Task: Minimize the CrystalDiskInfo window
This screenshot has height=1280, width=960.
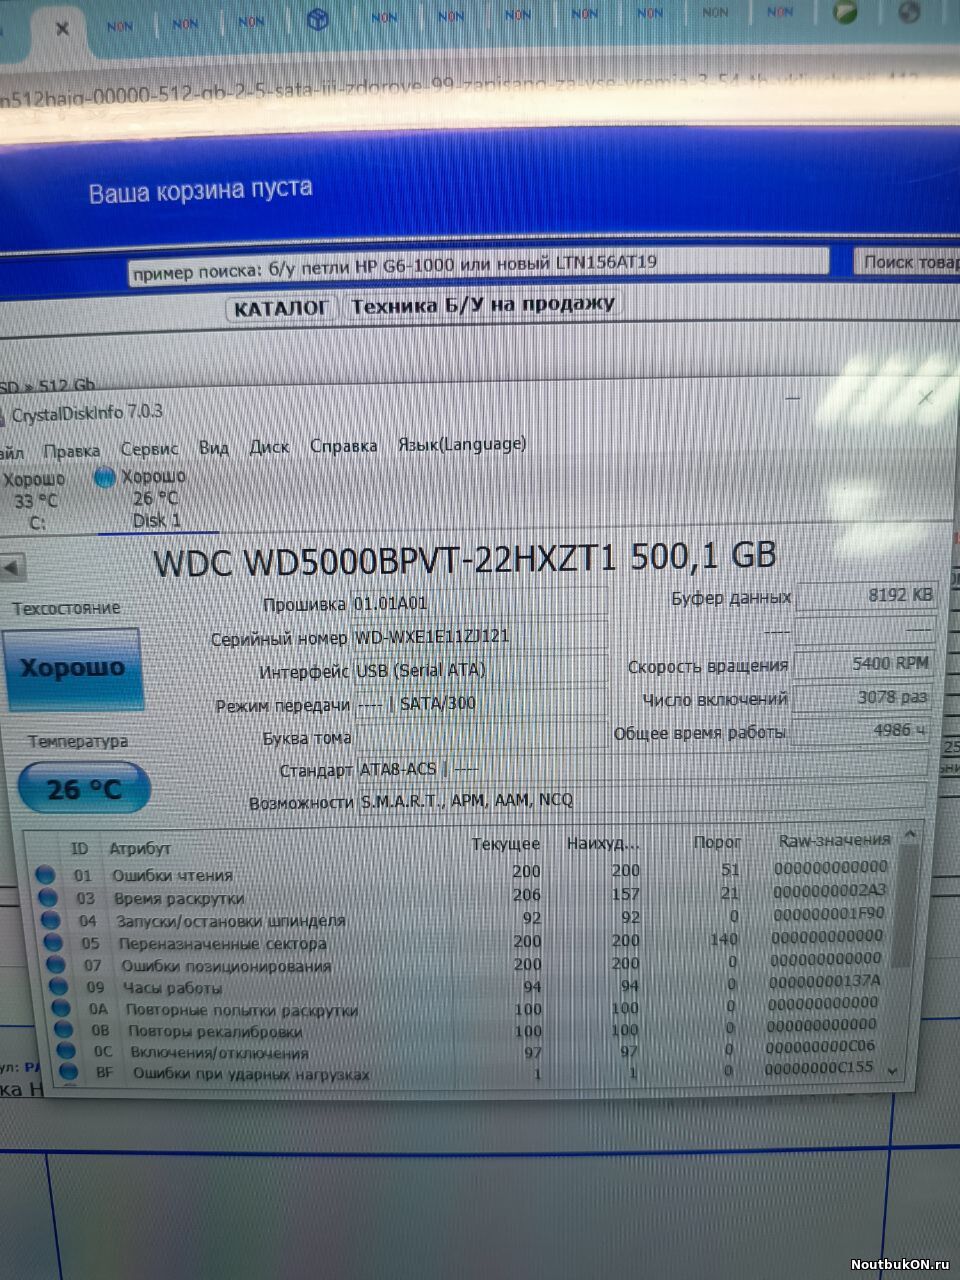Action: pyautogui.click(x=792, y=399)
